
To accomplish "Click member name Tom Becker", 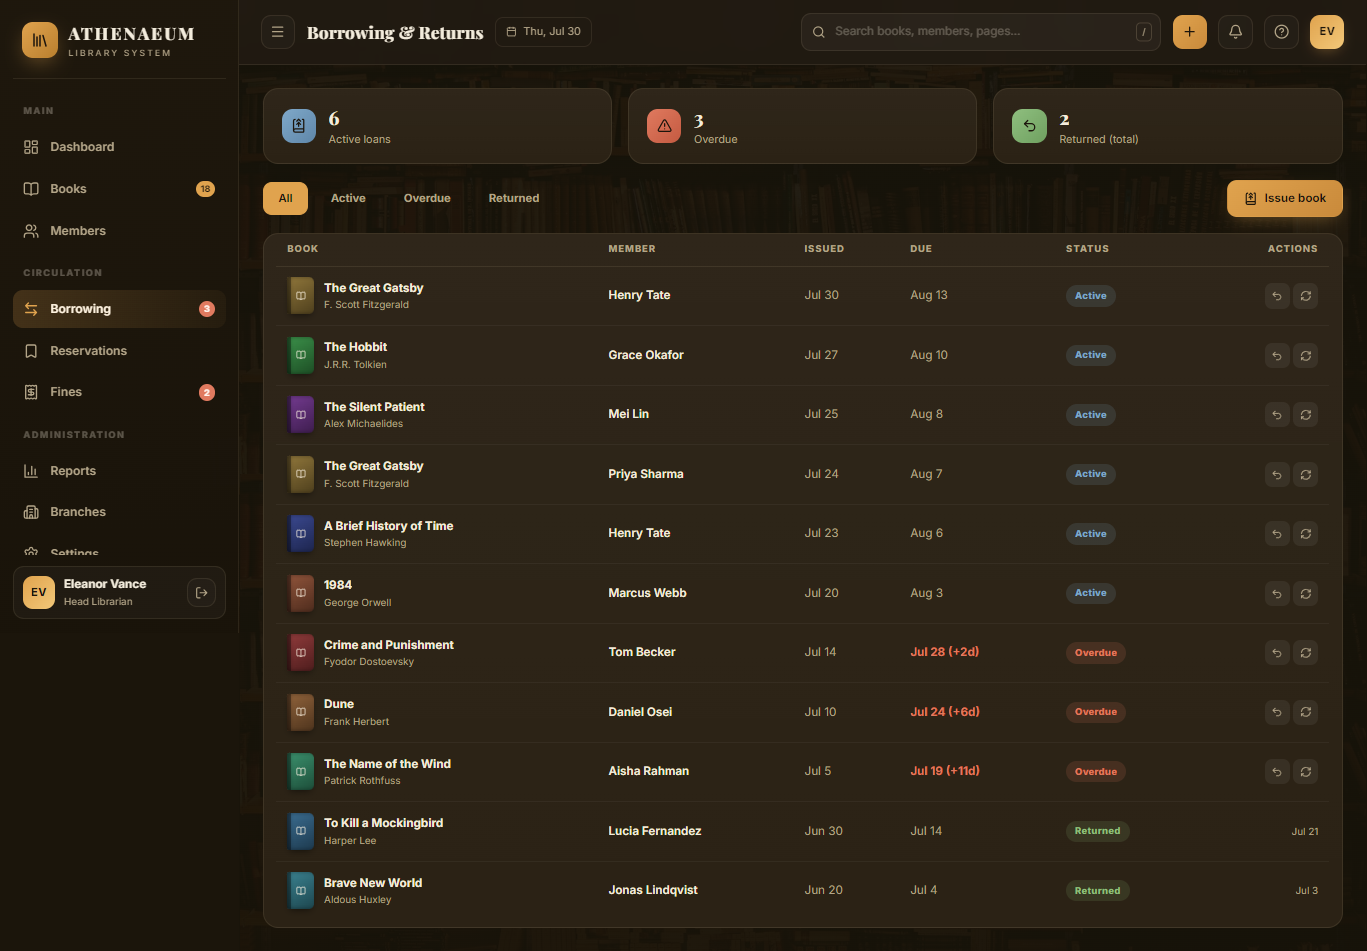I will tap(642, 652).
